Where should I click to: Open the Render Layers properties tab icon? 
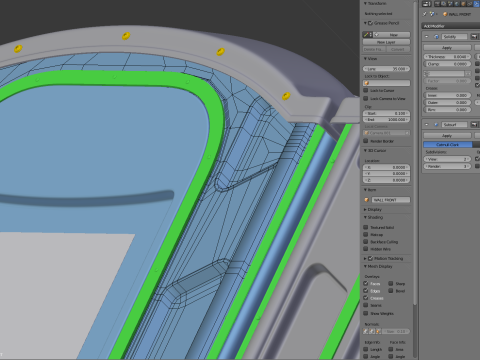pyautogui.click(x=445, y=4)
